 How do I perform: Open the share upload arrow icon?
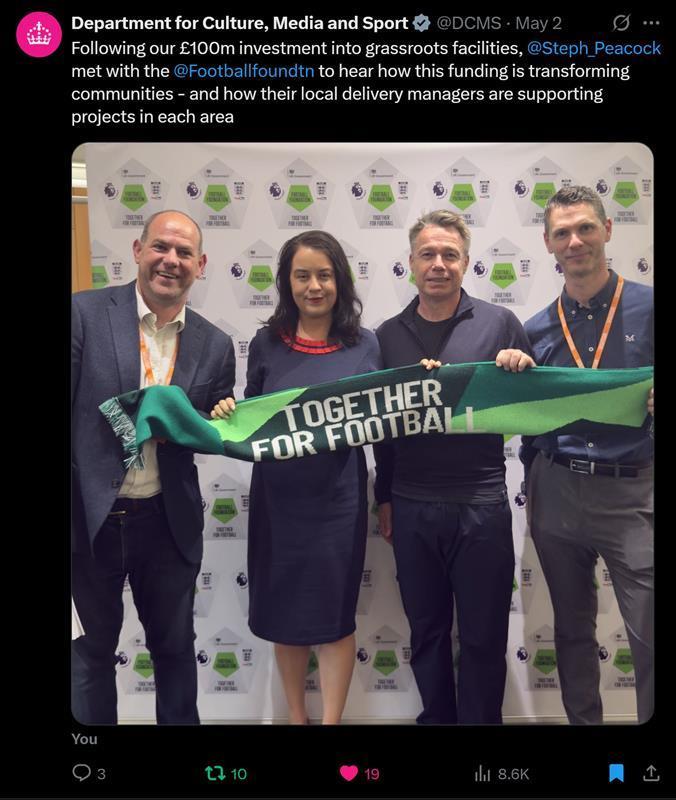[650, 773]
